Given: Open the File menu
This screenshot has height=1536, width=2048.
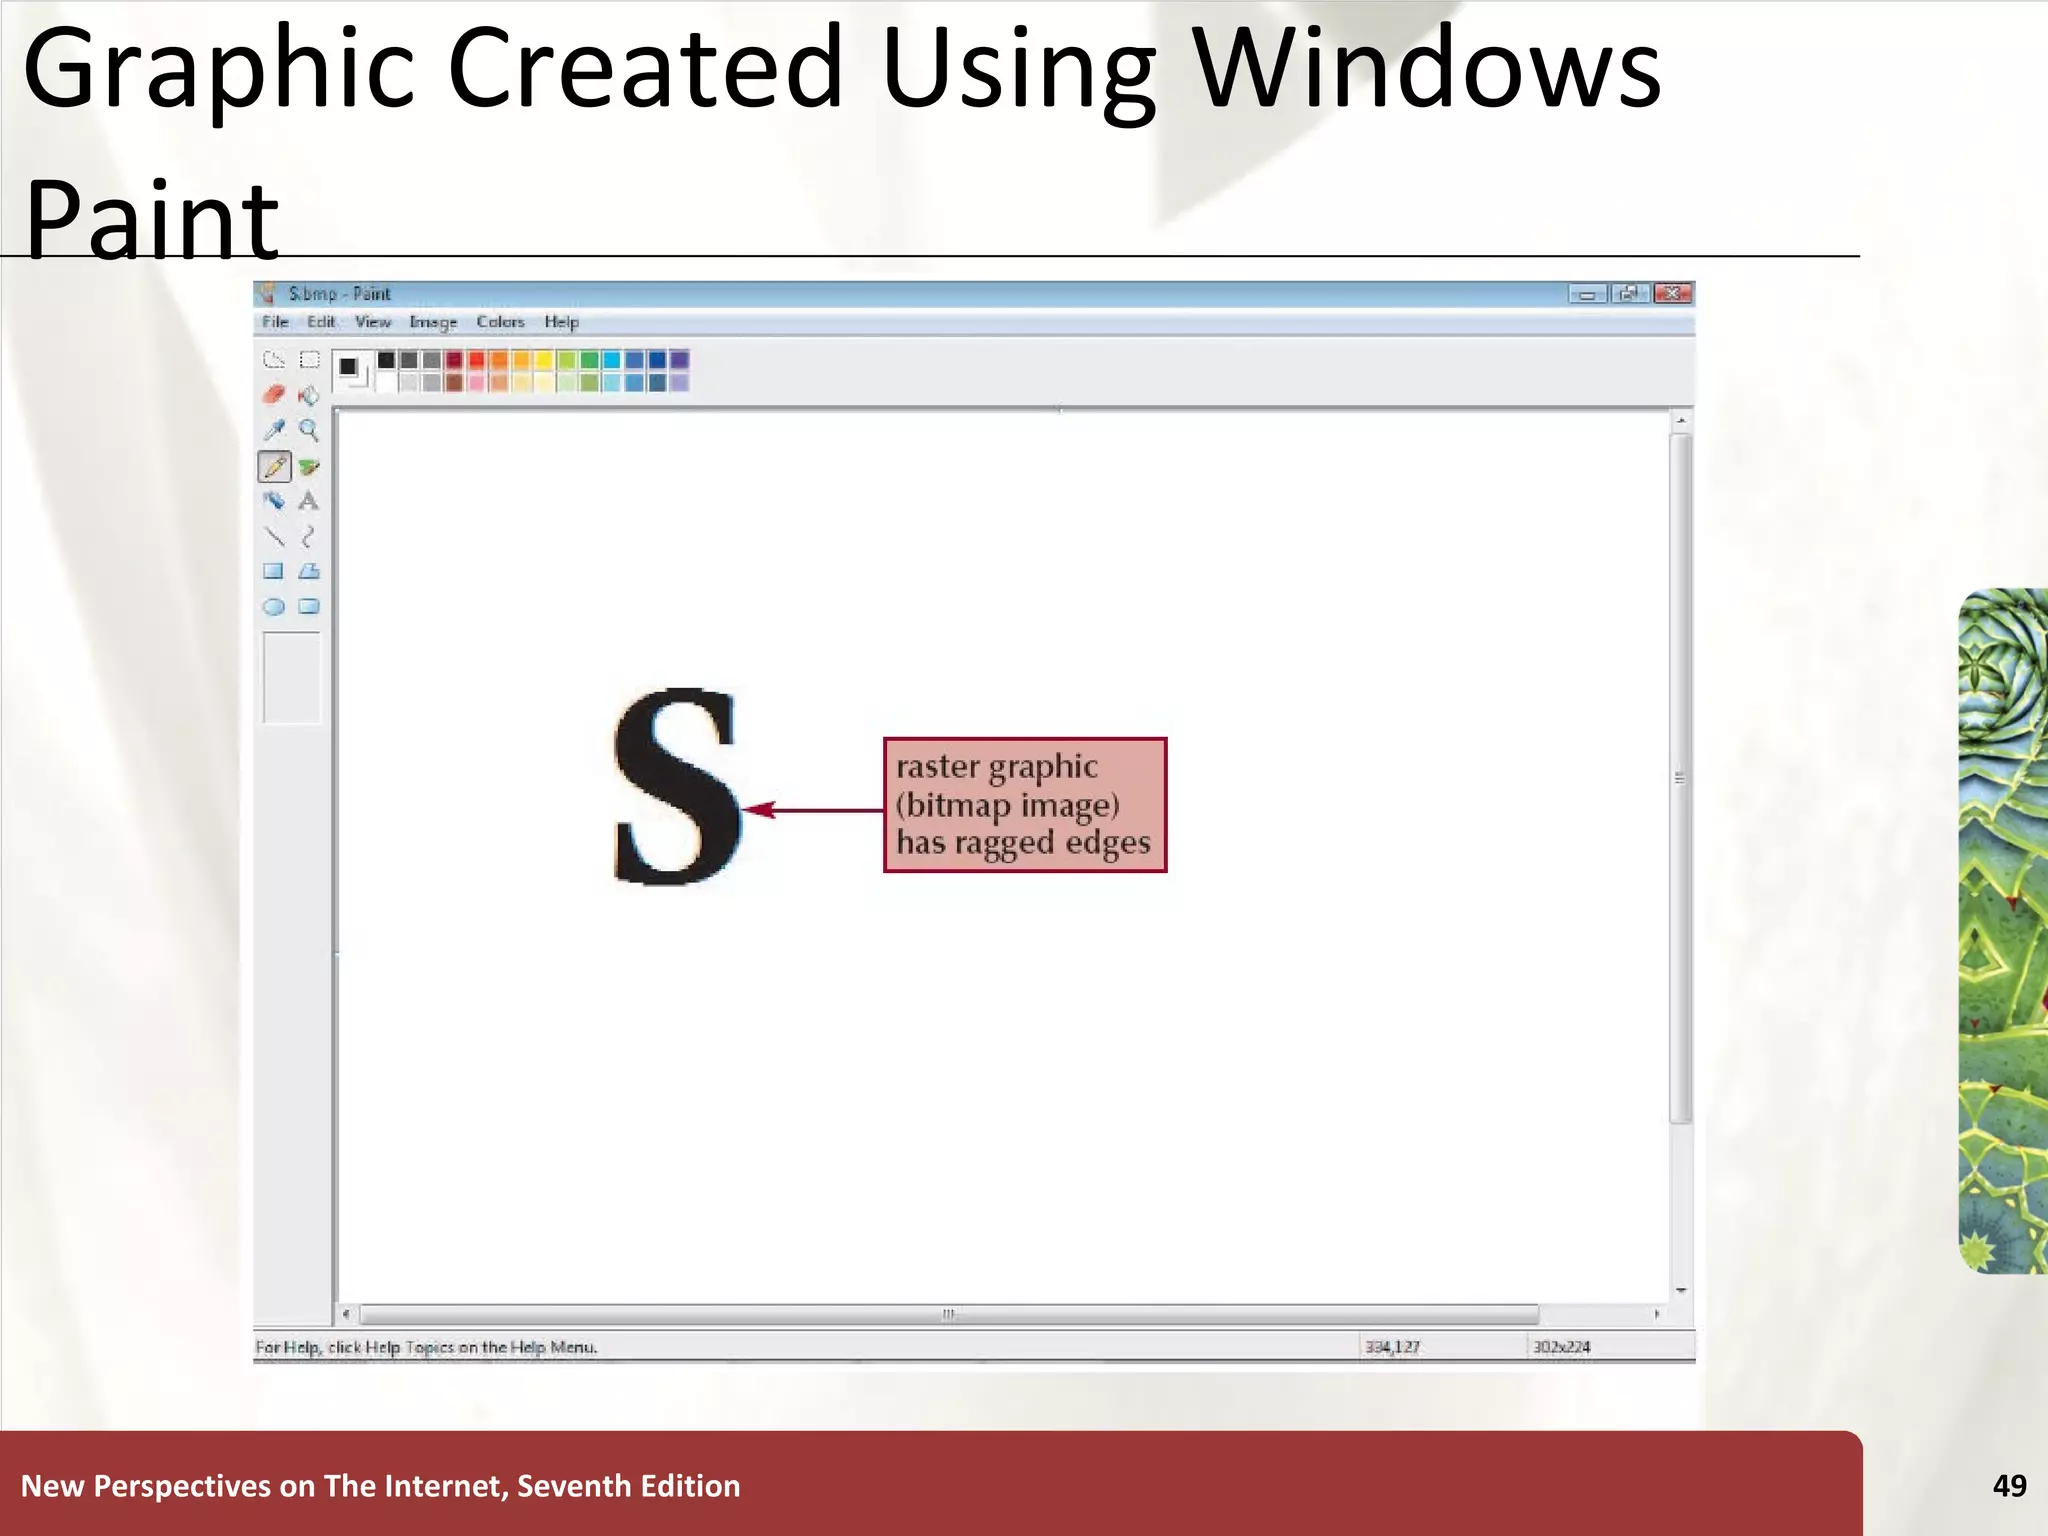Looking at the screenshot, I should (x=275, y=322).
